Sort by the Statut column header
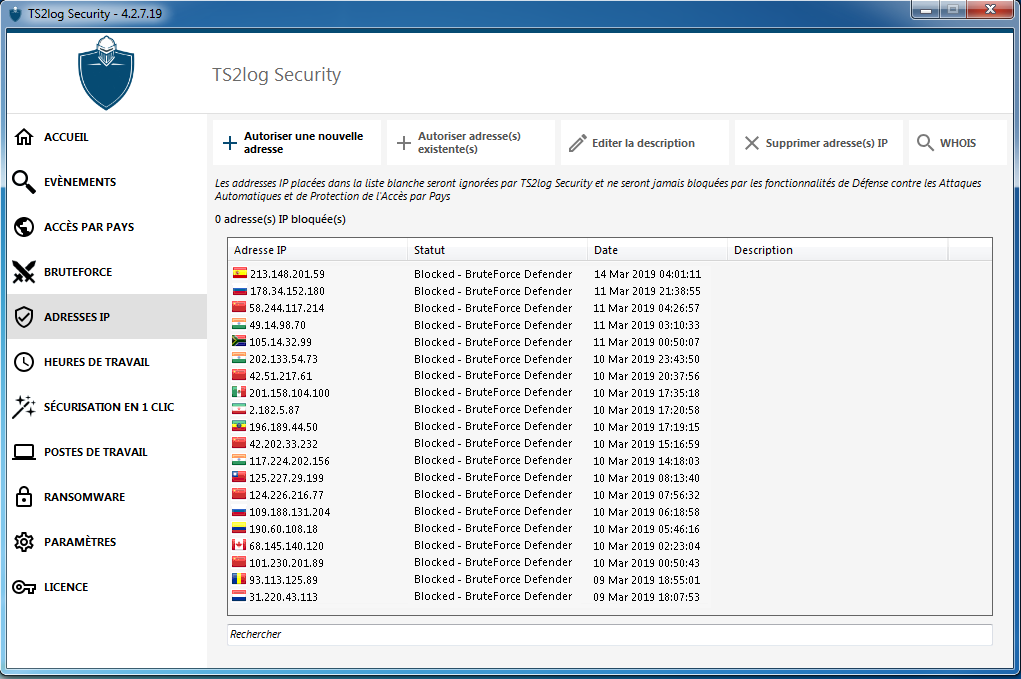 [497, 250]
